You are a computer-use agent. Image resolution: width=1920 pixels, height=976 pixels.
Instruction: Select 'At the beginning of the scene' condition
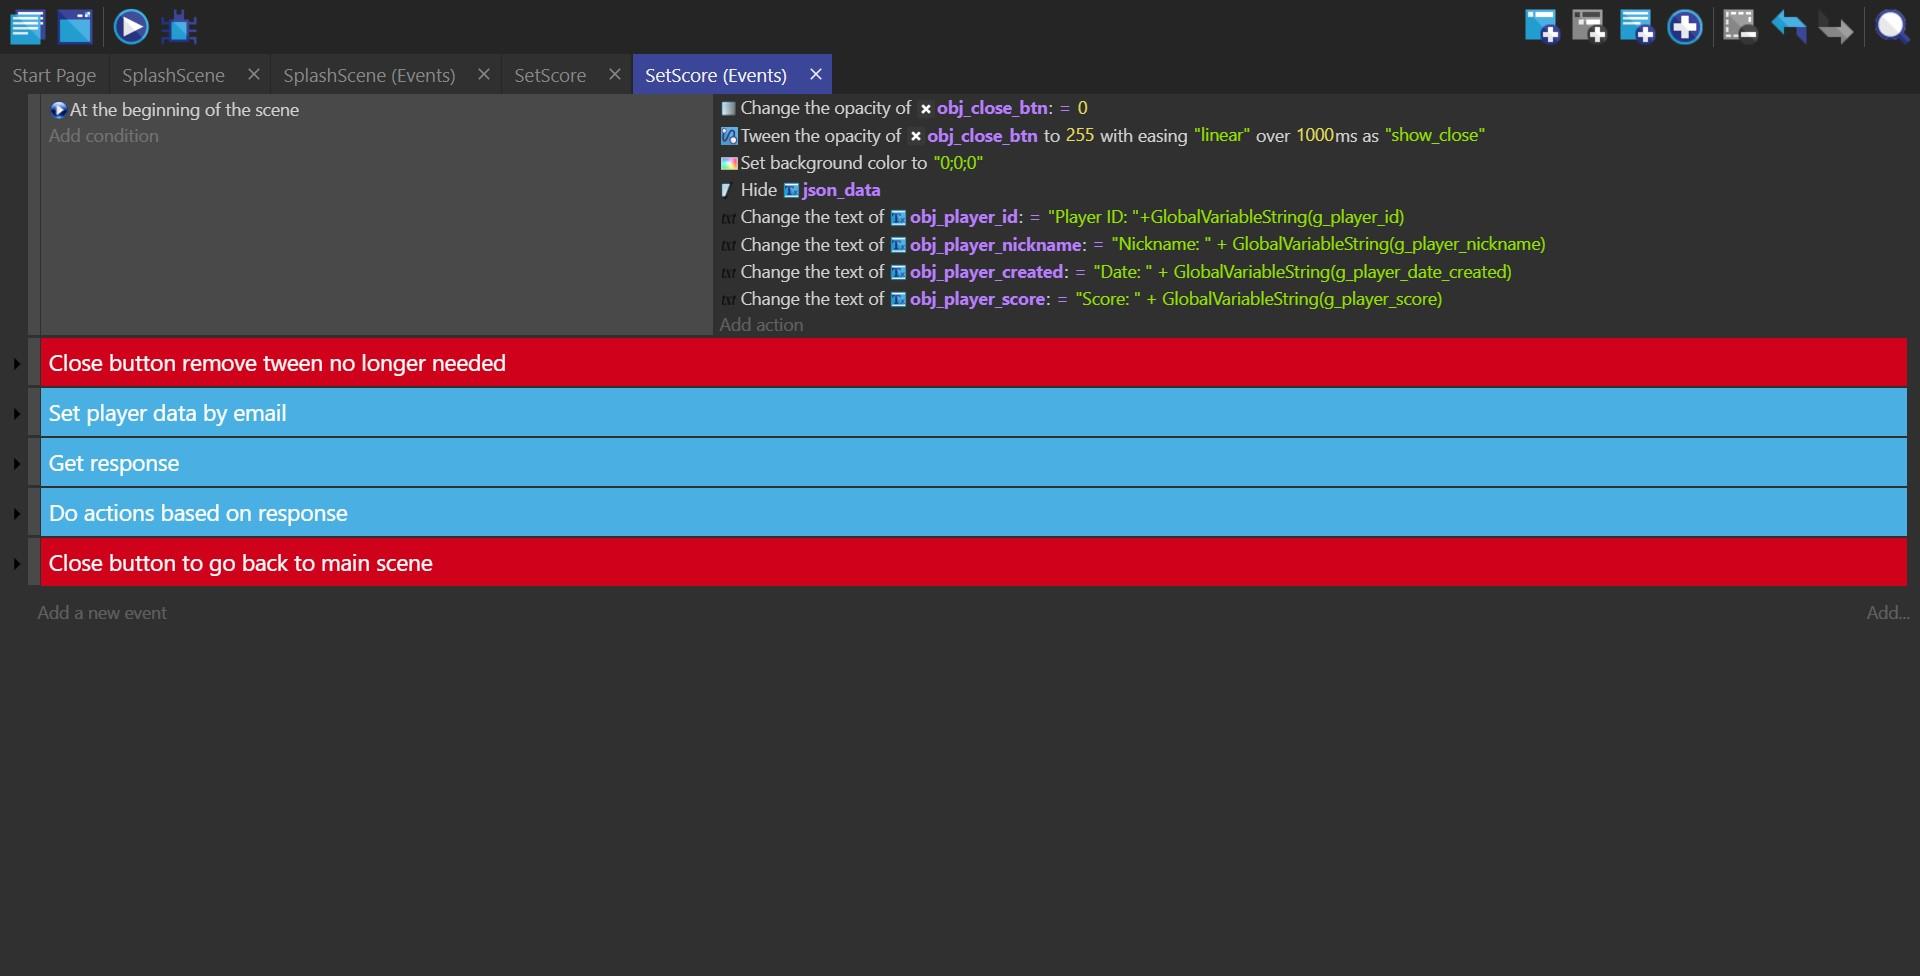coord(175,110)
